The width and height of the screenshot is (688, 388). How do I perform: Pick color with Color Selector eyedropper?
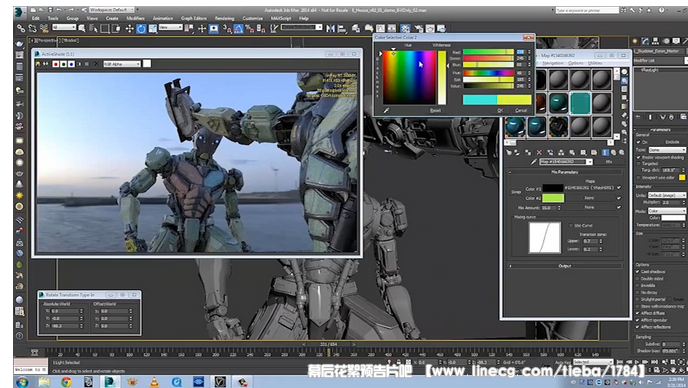point(387,111)
